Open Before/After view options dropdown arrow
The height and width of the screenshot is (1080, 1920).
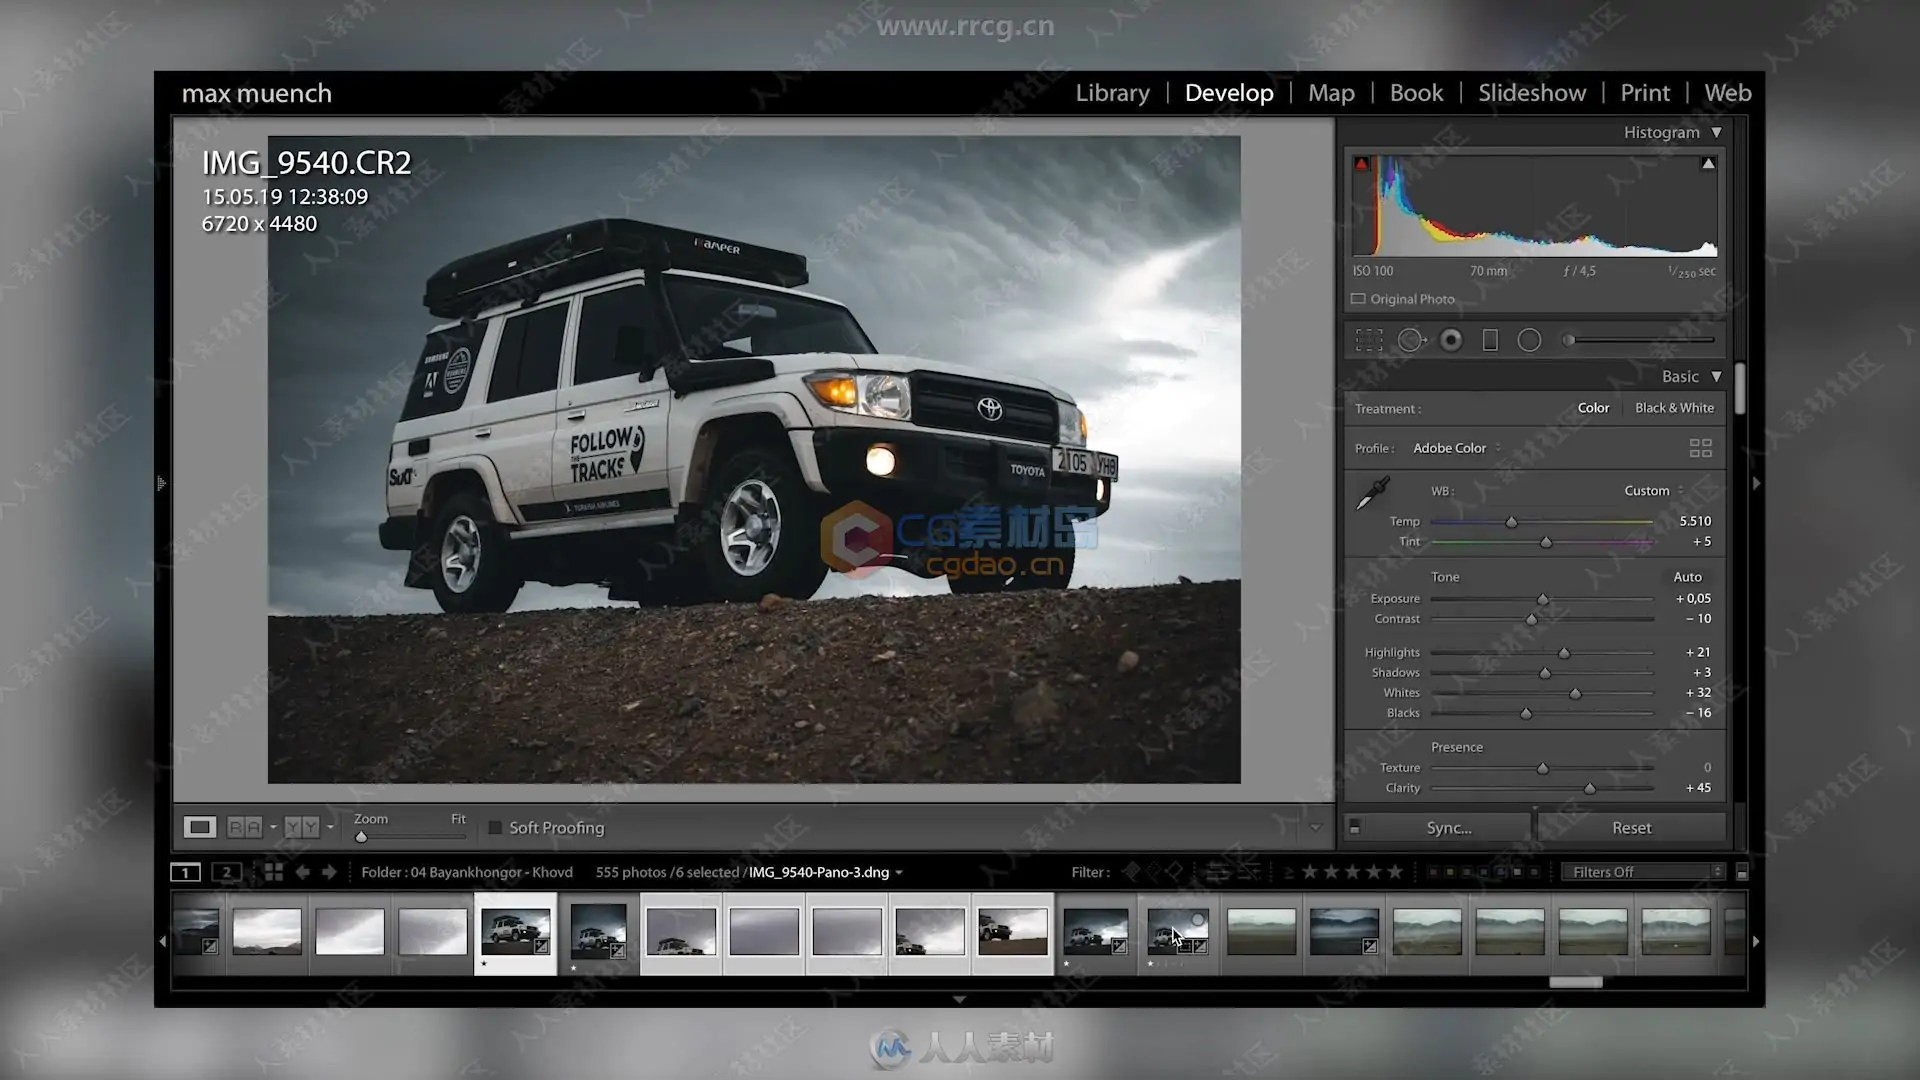pyautogui.click(x=330, y=827)
